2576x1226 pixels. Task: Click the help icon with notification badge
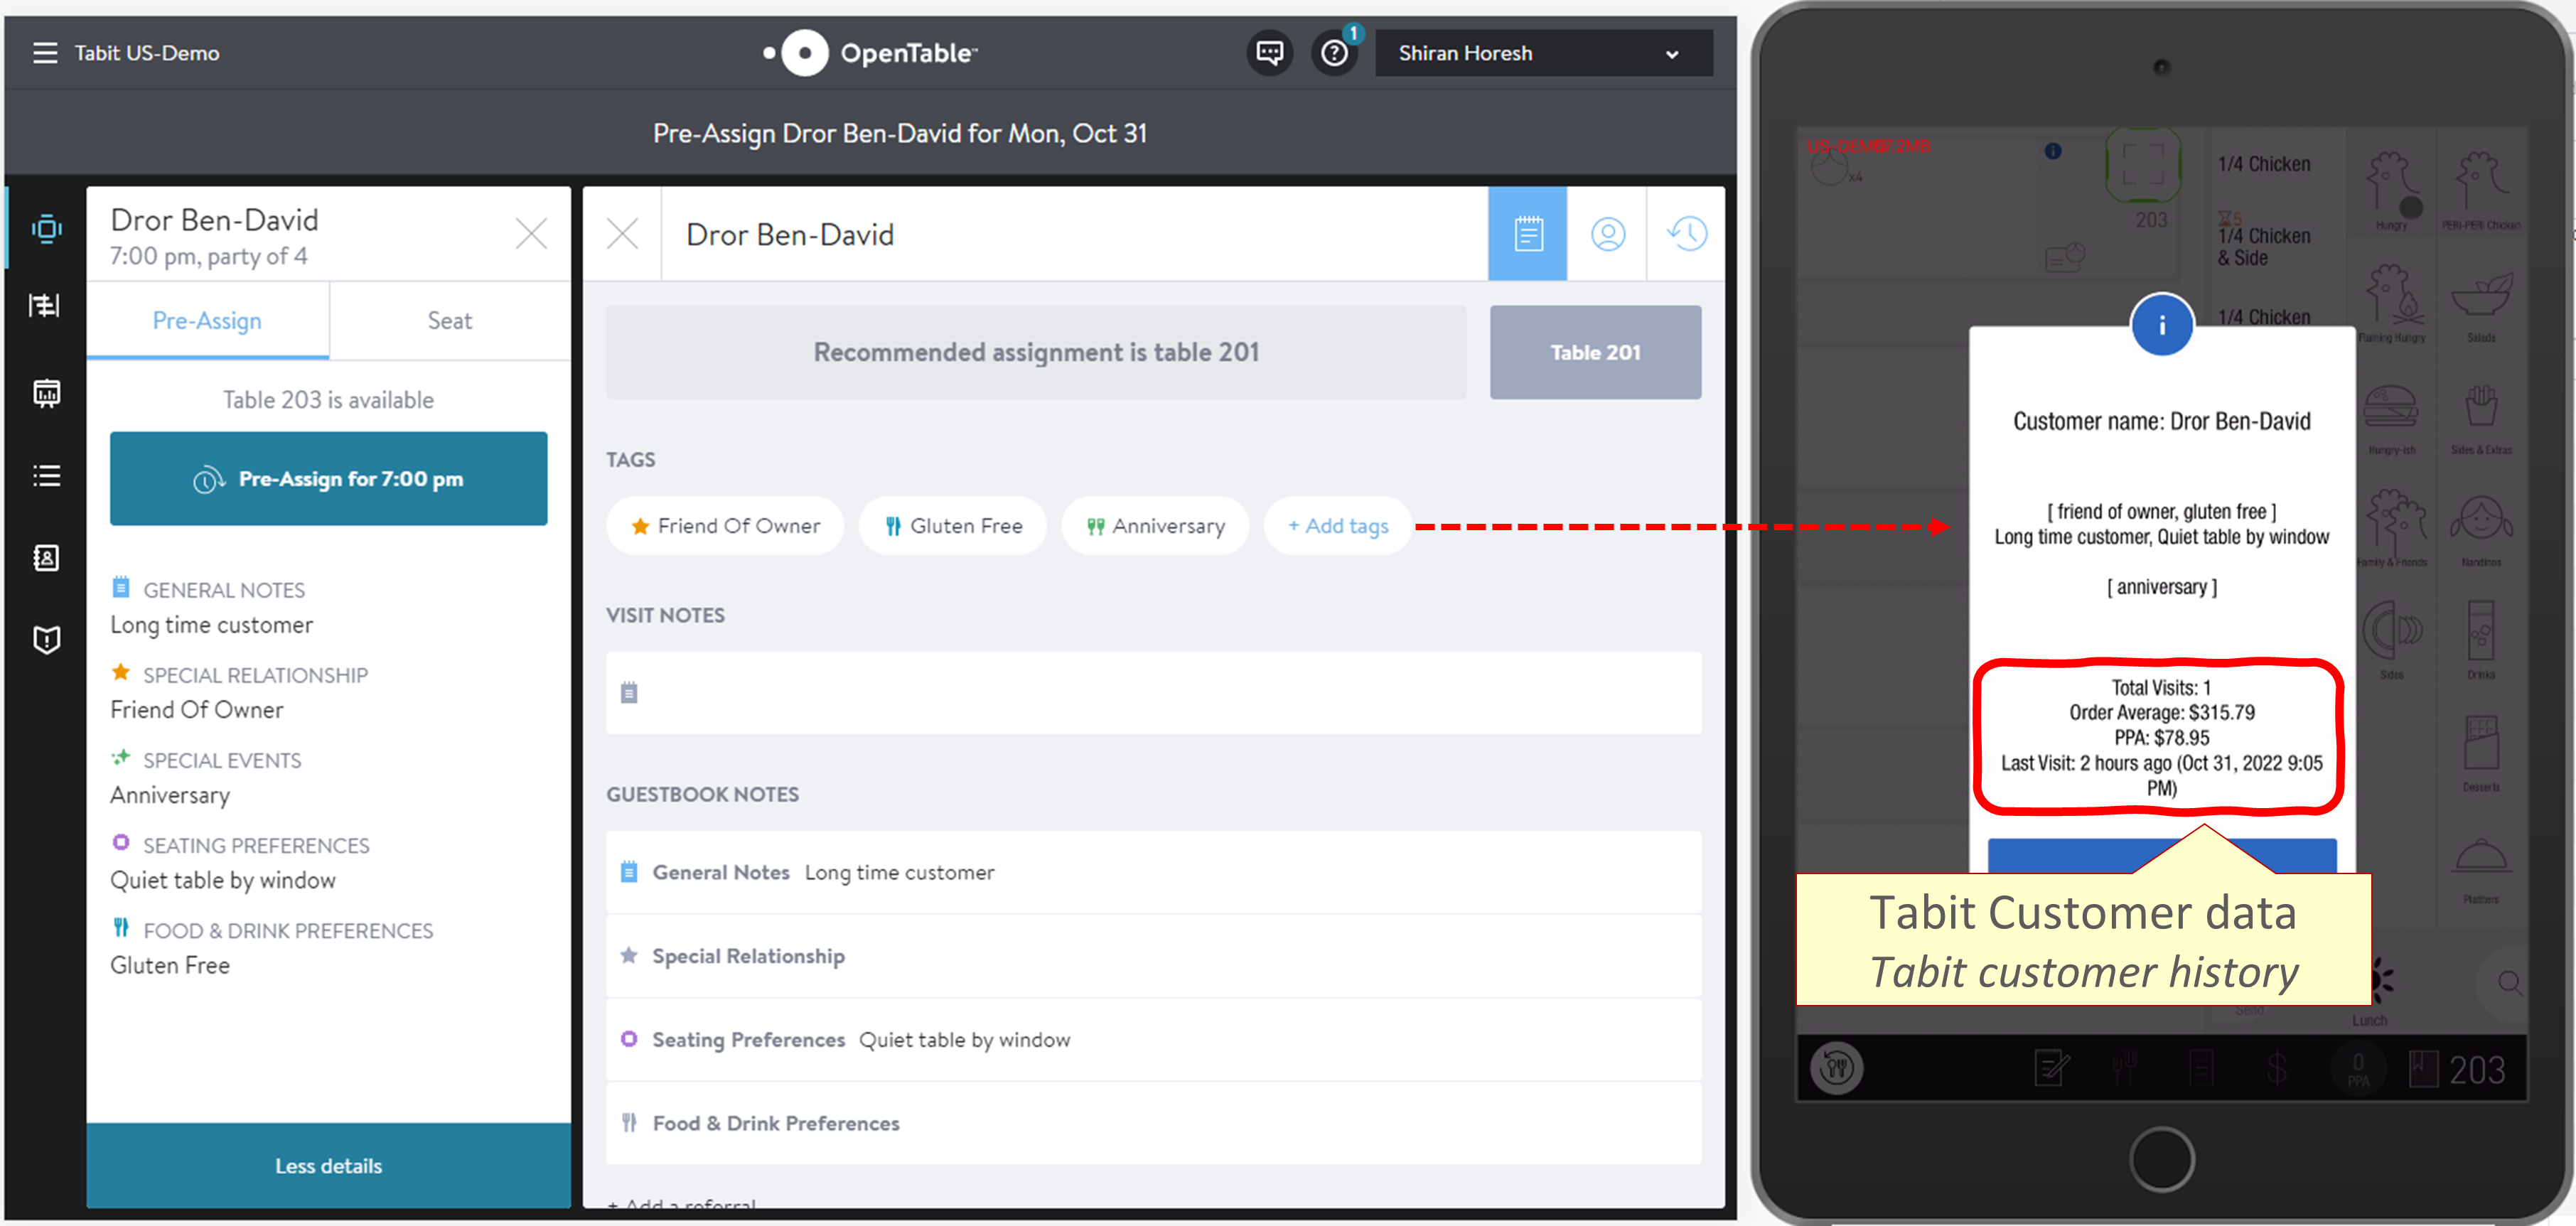1335,52
